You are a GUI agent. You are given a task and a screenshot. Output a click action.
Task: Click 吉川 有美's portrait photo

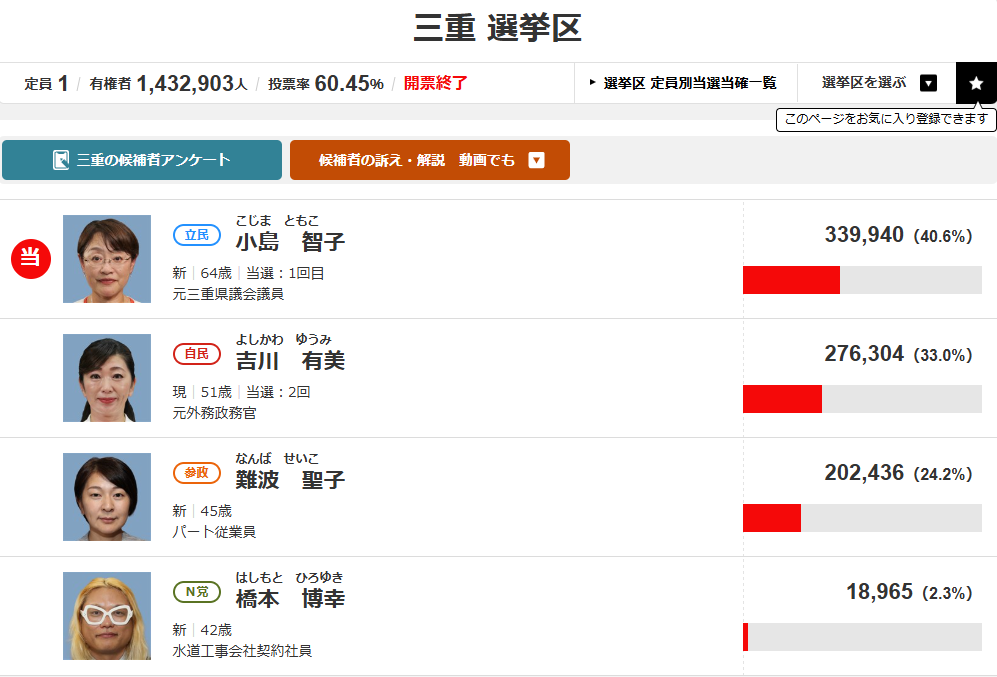[107, 378]
